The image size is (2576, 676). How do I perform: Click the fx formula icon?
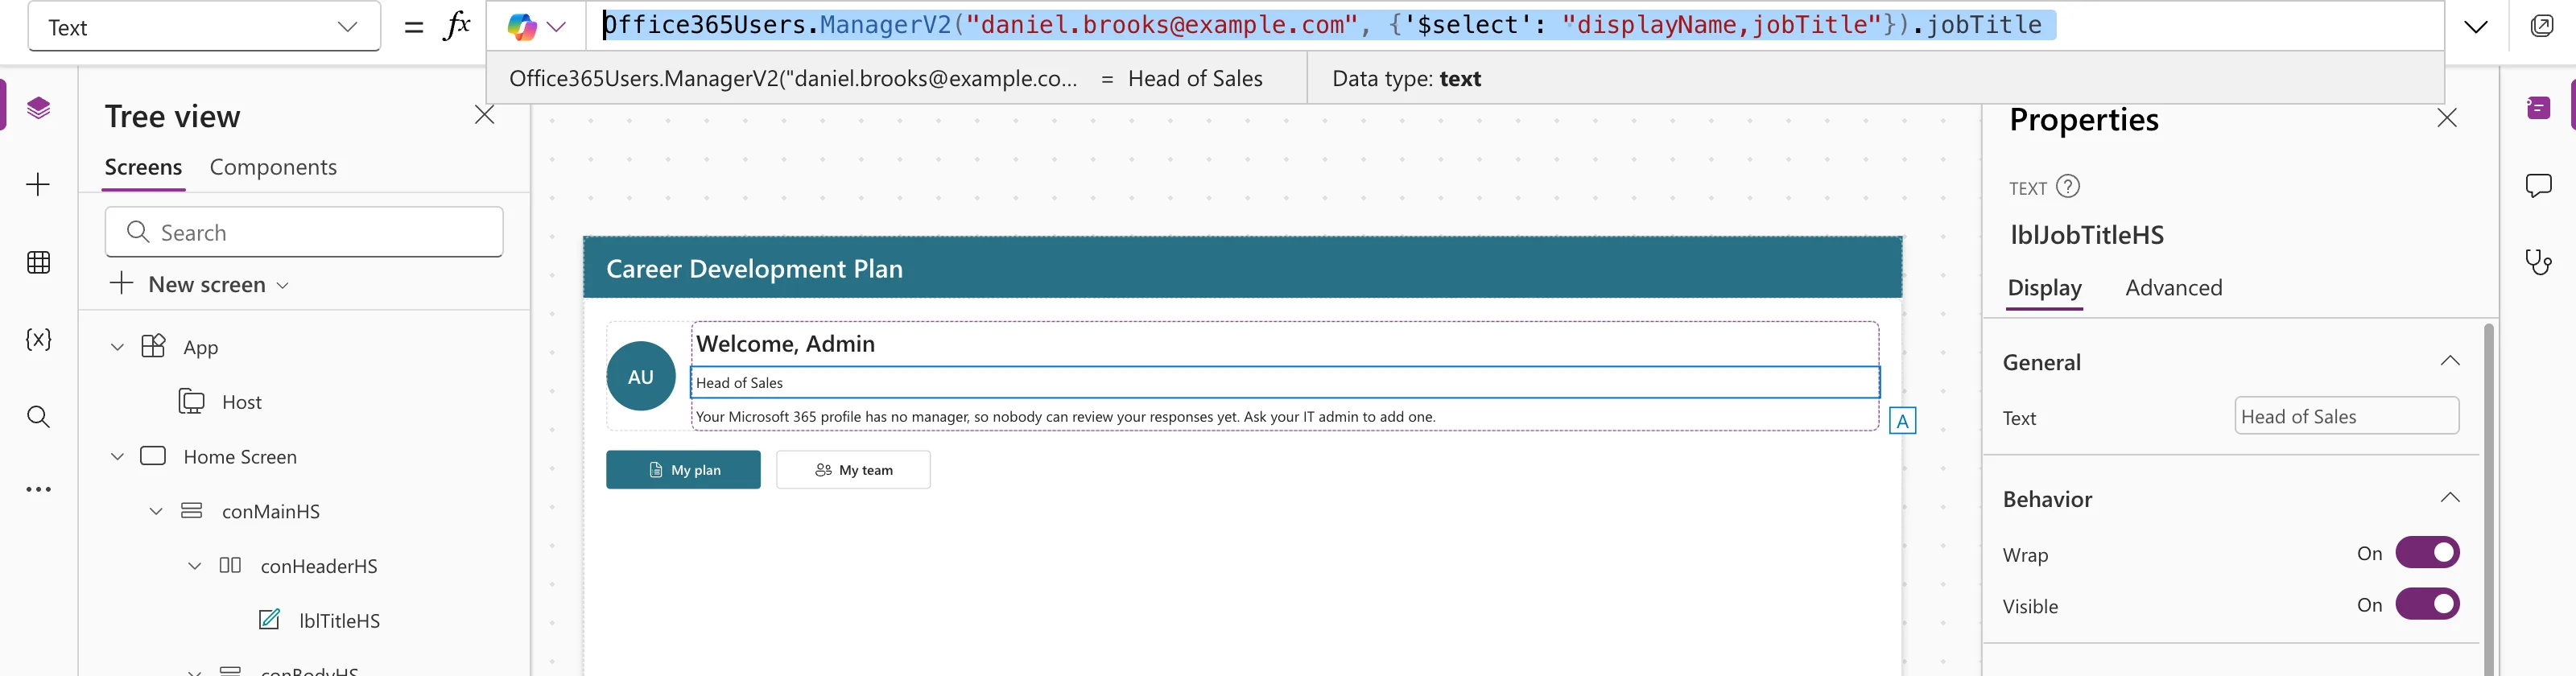[456, 26]
